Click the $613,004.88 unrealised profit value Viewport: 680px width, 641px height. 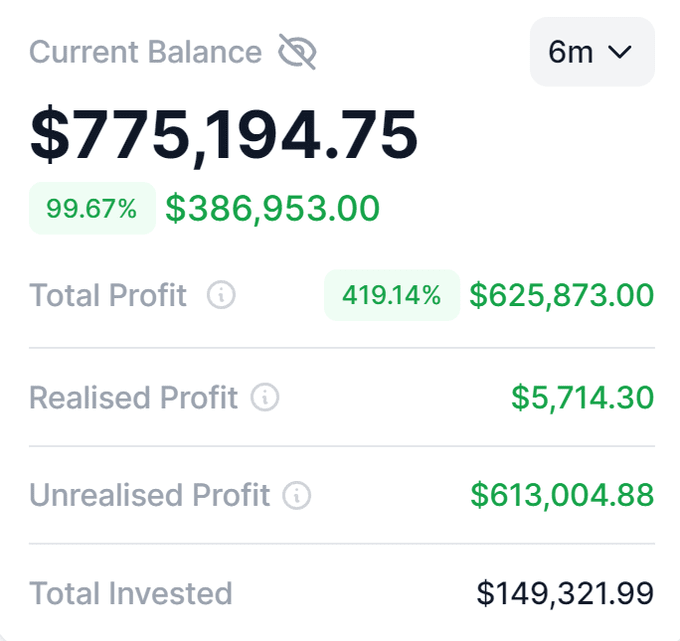(562, 495)
